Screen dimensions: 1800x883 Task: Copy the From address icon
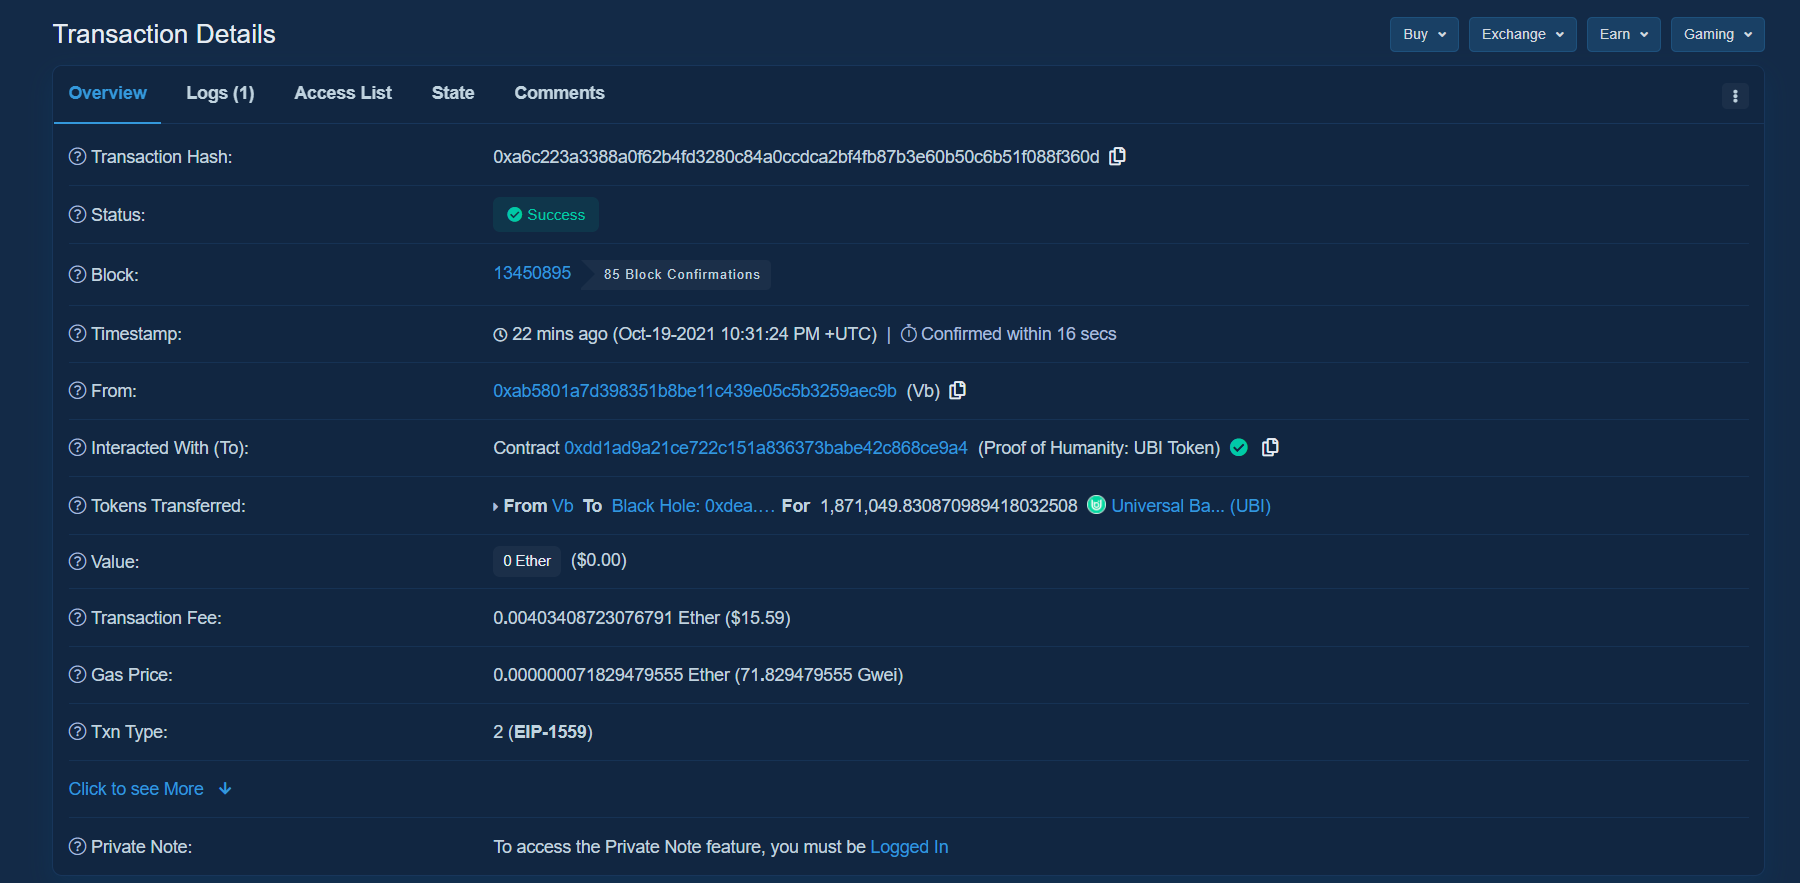[957, 390]
